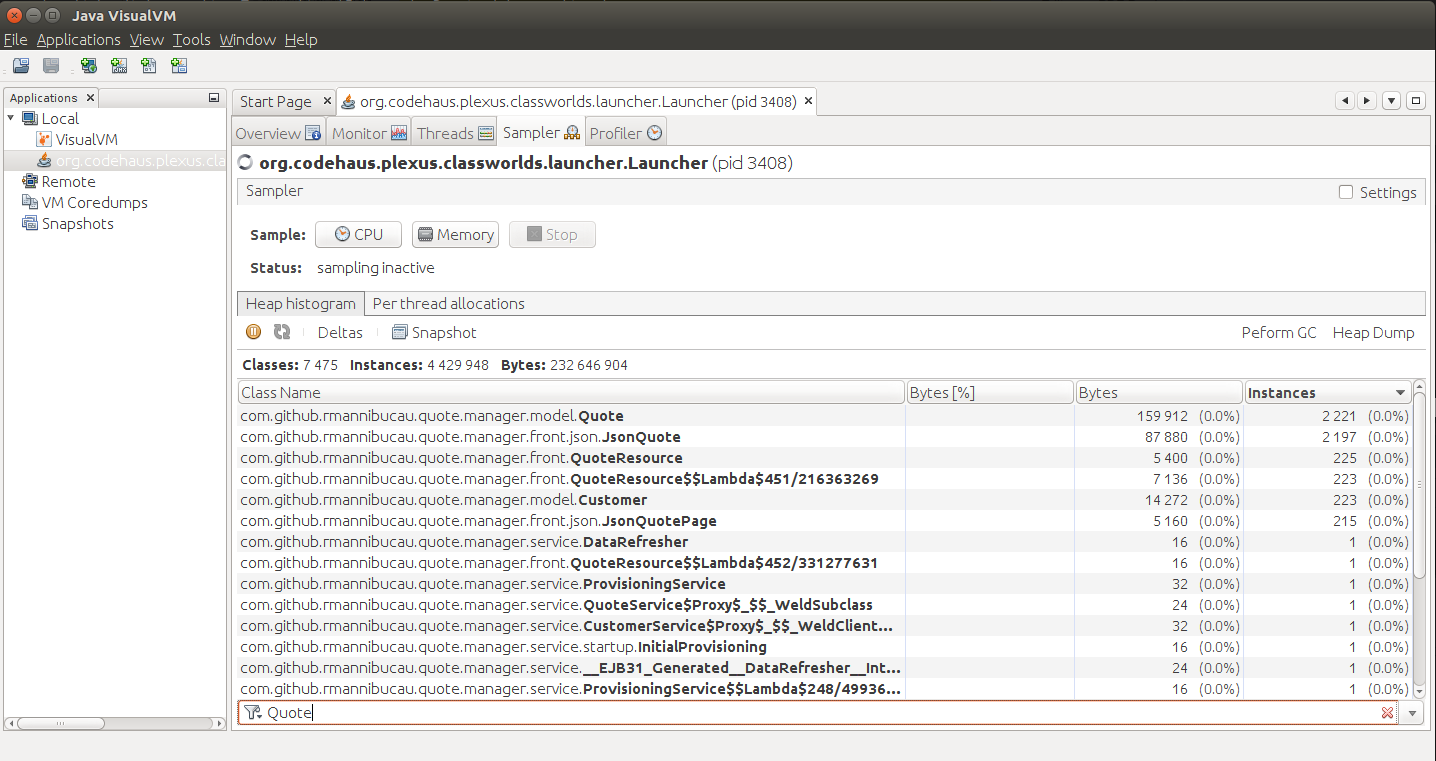This screenshot has height=761, width=1436.
Task: Start Memory sampling
Action: click(455, 234)
